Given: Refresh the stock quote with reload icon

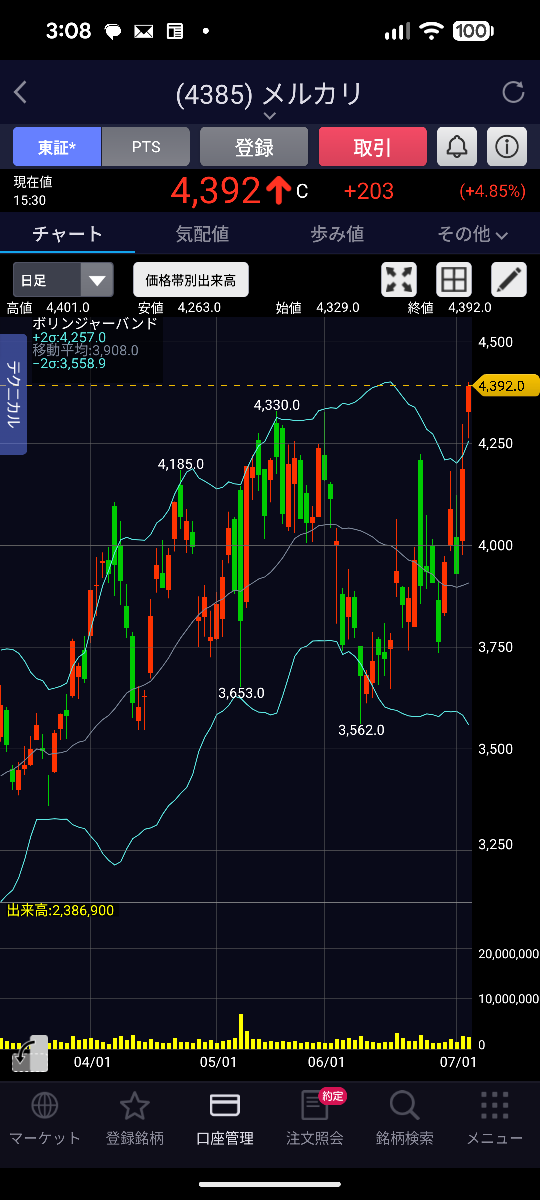Looking at the screenshot, I should (513, 93).
